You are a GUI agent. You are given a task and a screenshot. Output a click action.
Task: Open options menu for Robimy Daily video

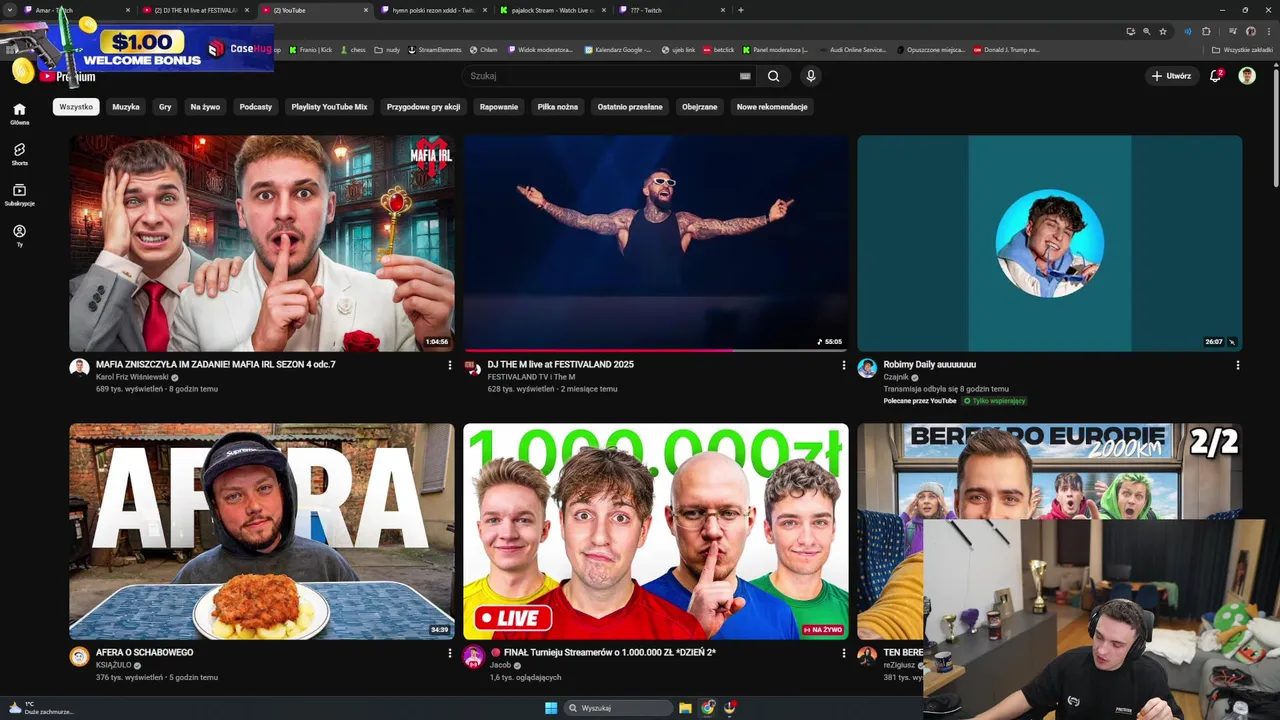(1237, 365)
